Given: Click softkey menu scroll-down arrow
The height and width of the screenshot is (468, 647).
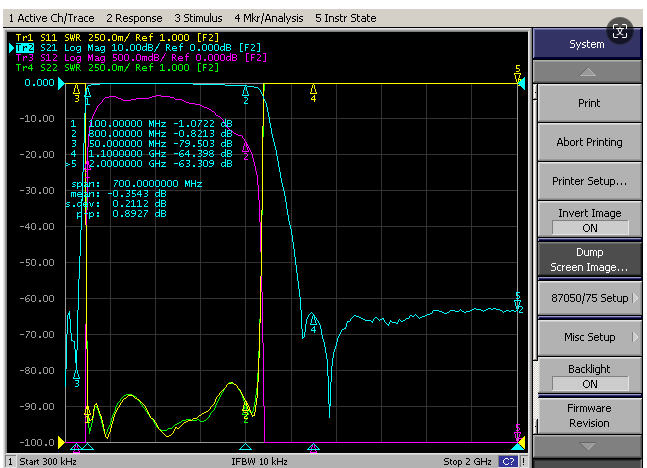Looking at the screenshot, I should [x=587, y=446].
